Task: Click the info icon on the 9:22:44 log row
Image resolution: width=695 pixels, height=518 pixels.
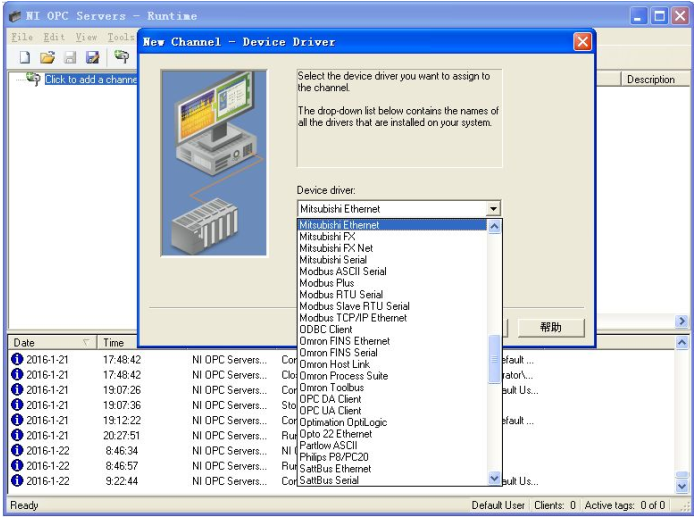Action: pos(17,480)
